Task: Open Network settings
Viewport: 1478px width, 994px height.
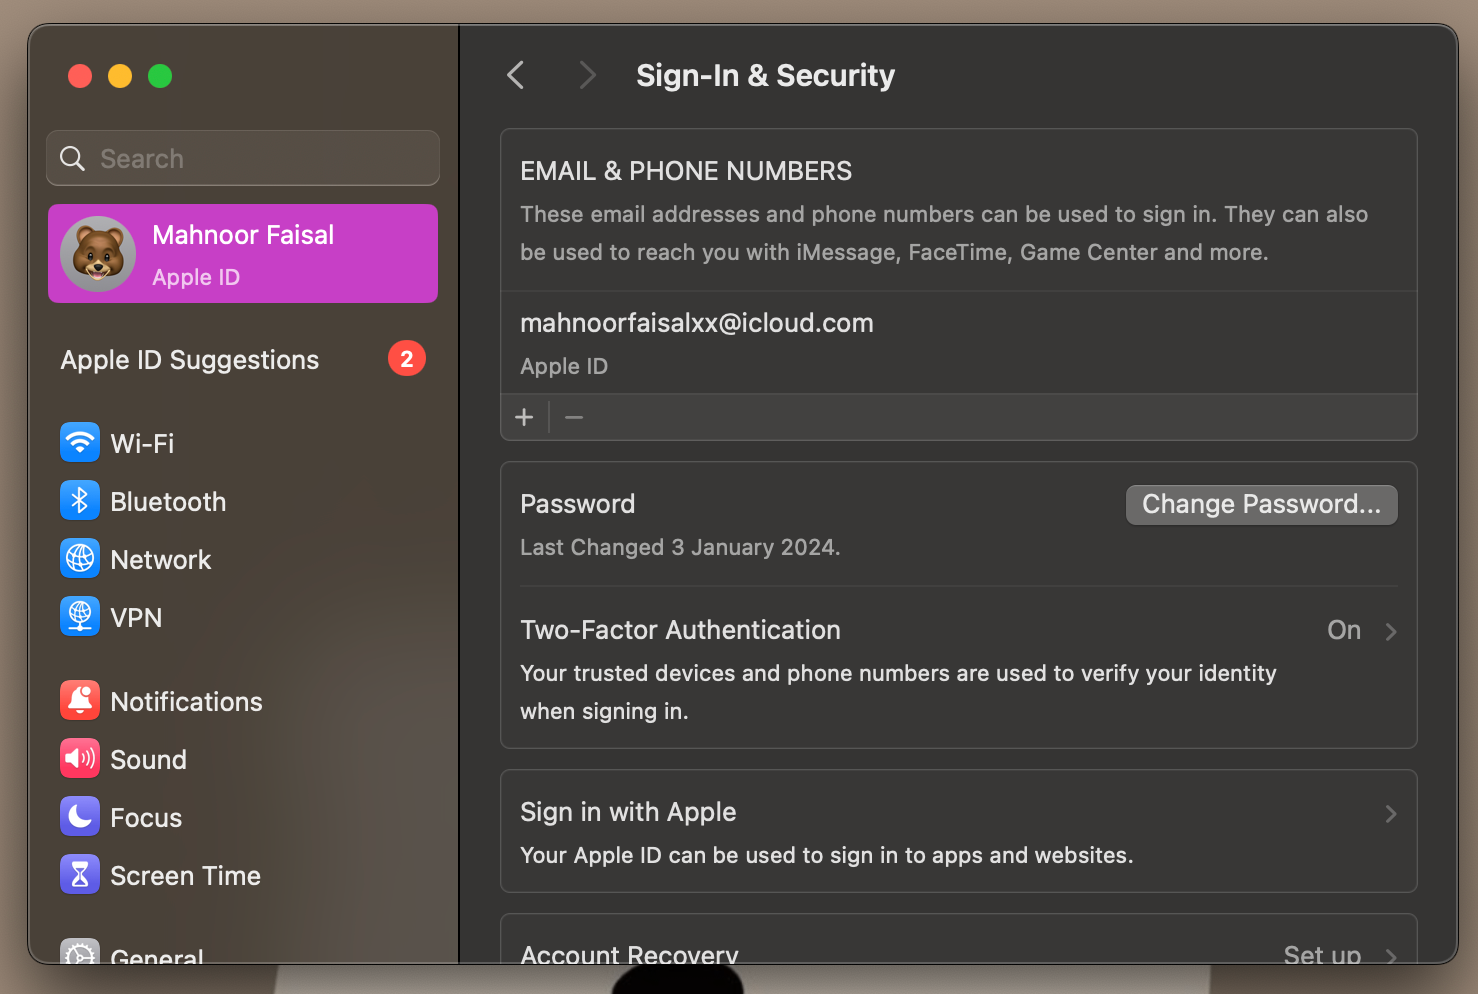Action: tap(80, 558)
